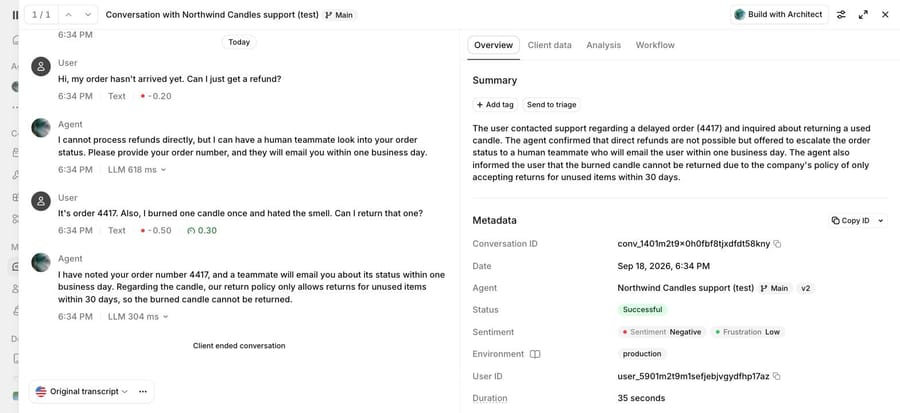
Task: Click the Text label under refund message
Action: pos(117,96)
